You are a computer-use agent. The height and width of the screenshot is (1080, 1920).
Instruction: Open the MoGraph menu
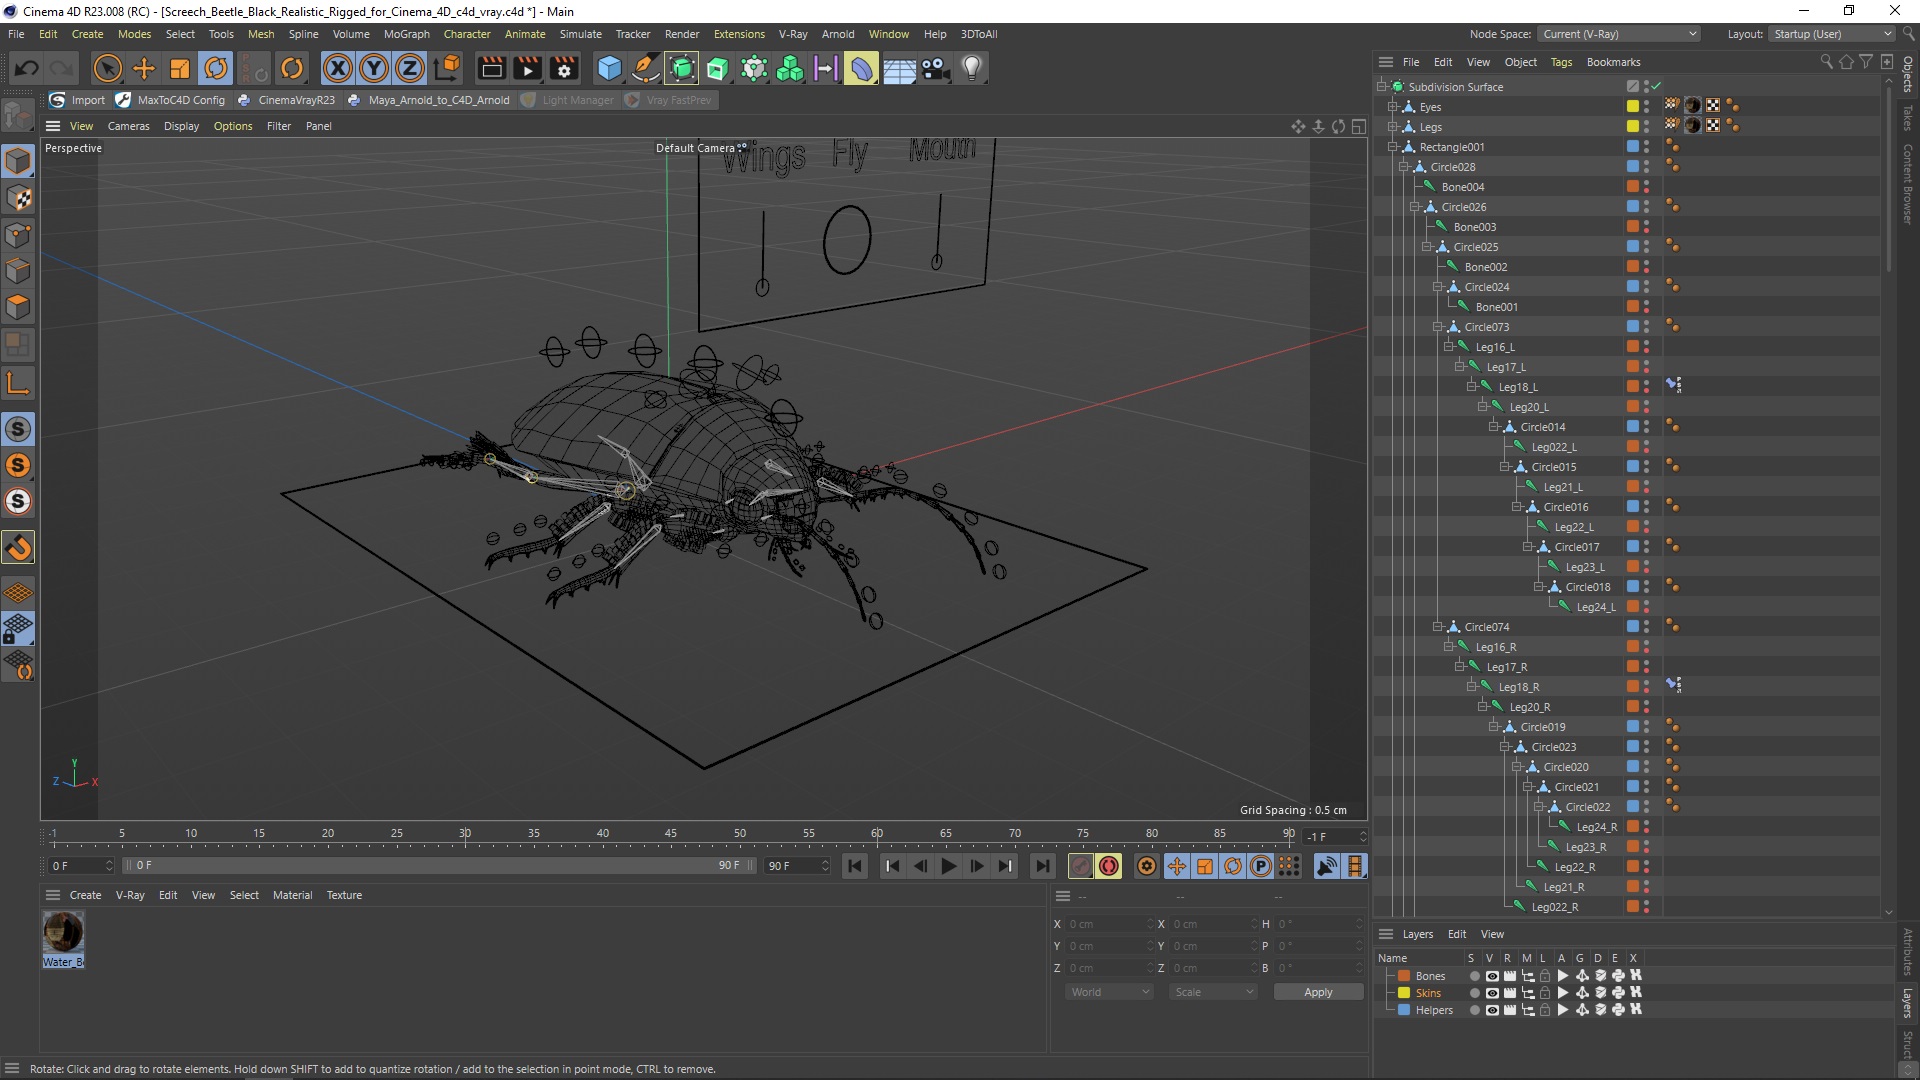pyautogui.click(x=406, y=34)
